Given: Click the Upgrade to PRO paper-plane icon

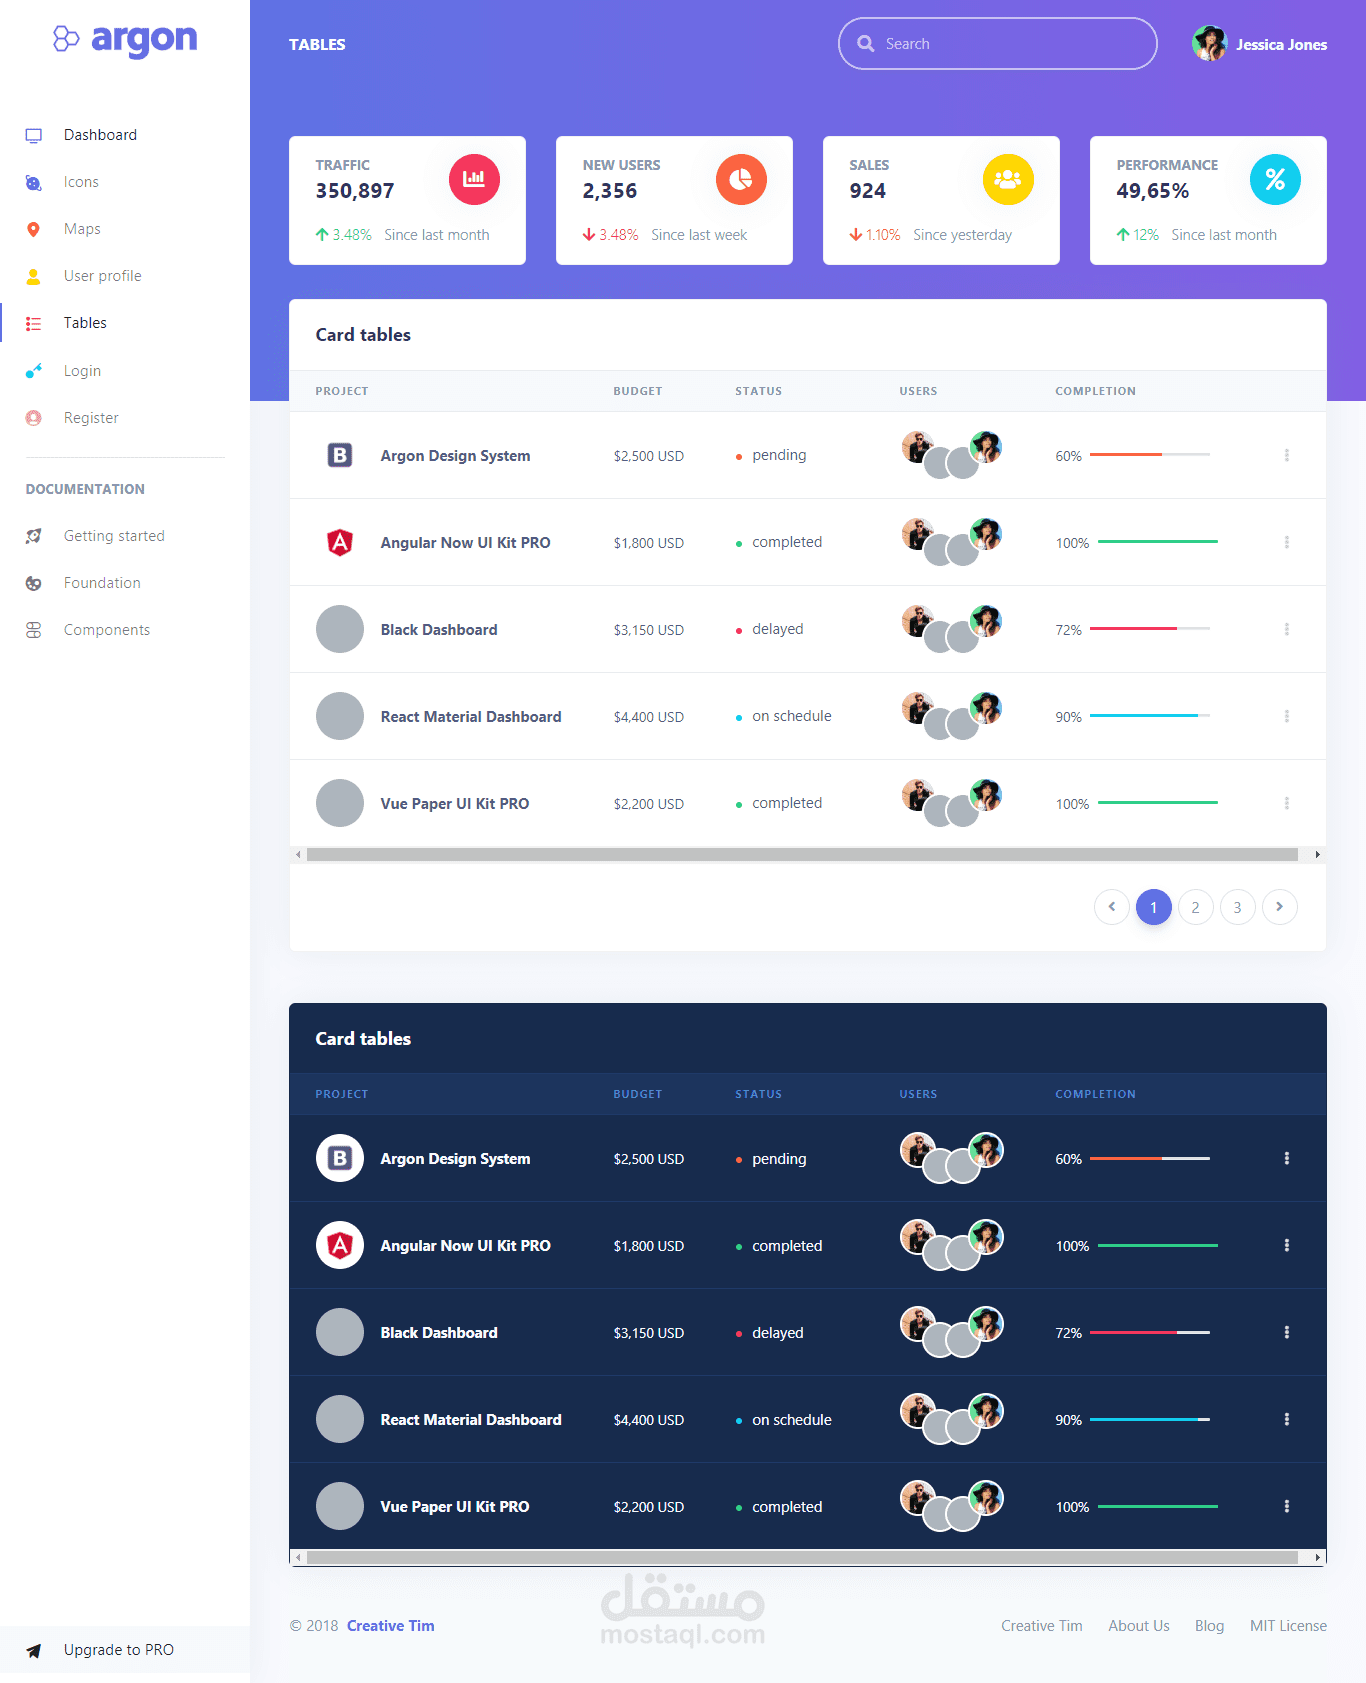Looking at the screenshot, I should [x=34, y=1650].
